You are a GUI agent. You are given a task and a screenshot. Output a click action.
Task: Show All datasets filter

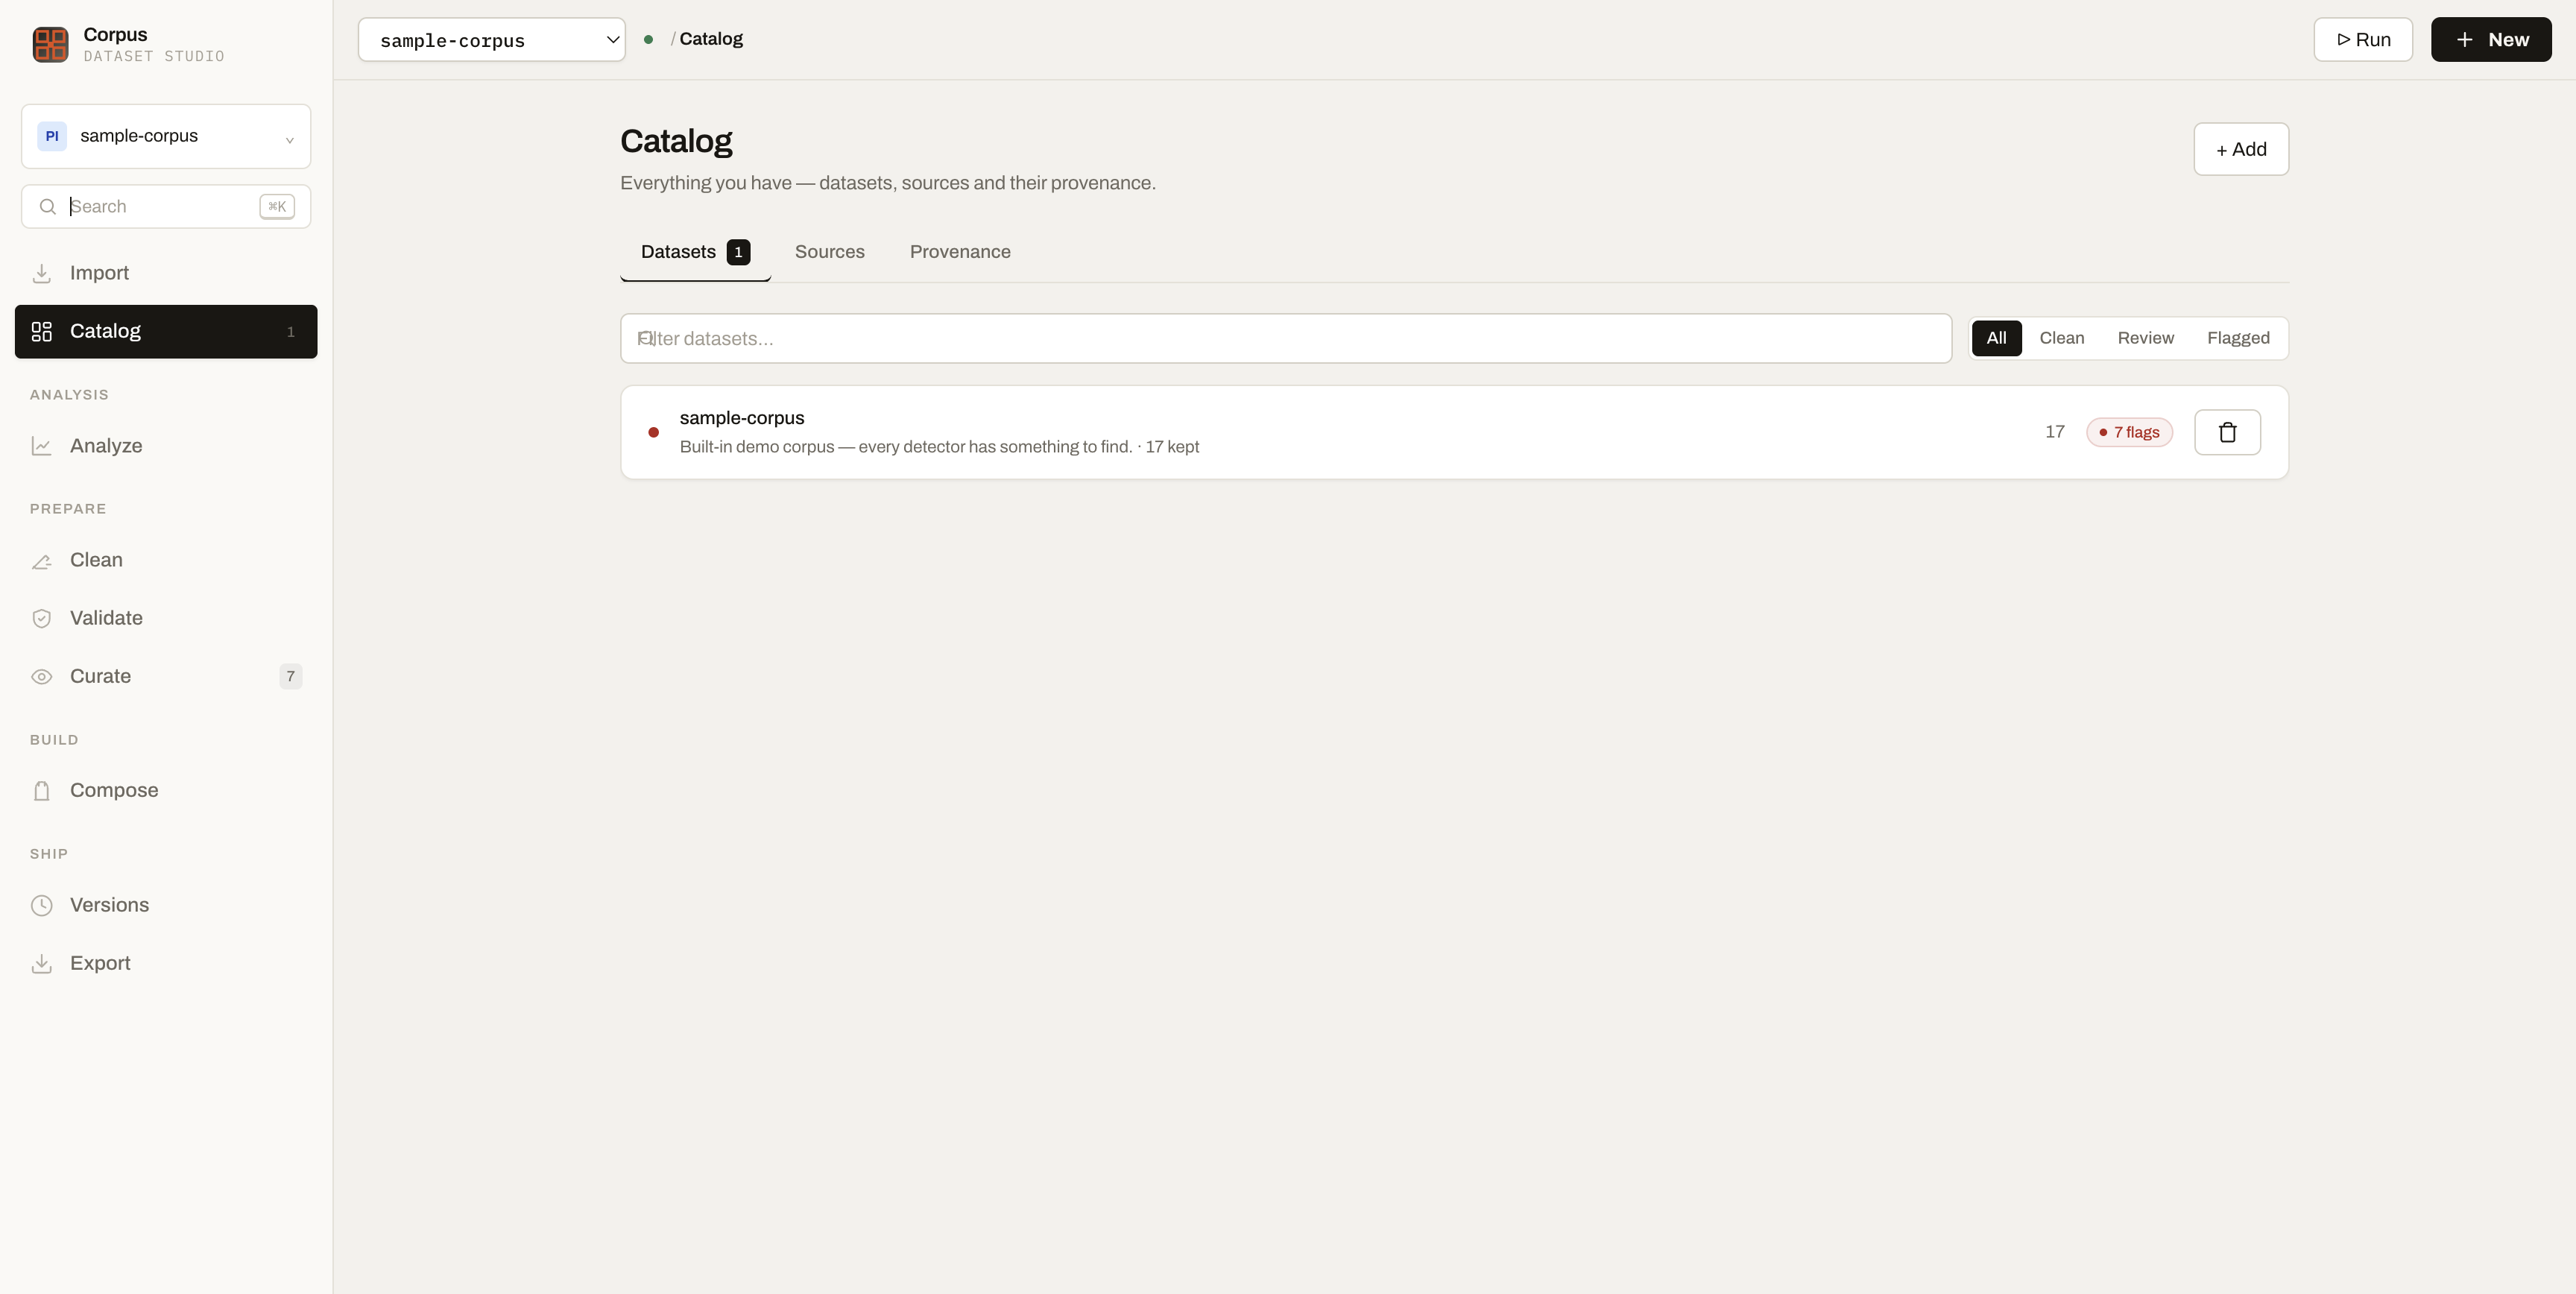point(1996,338)
